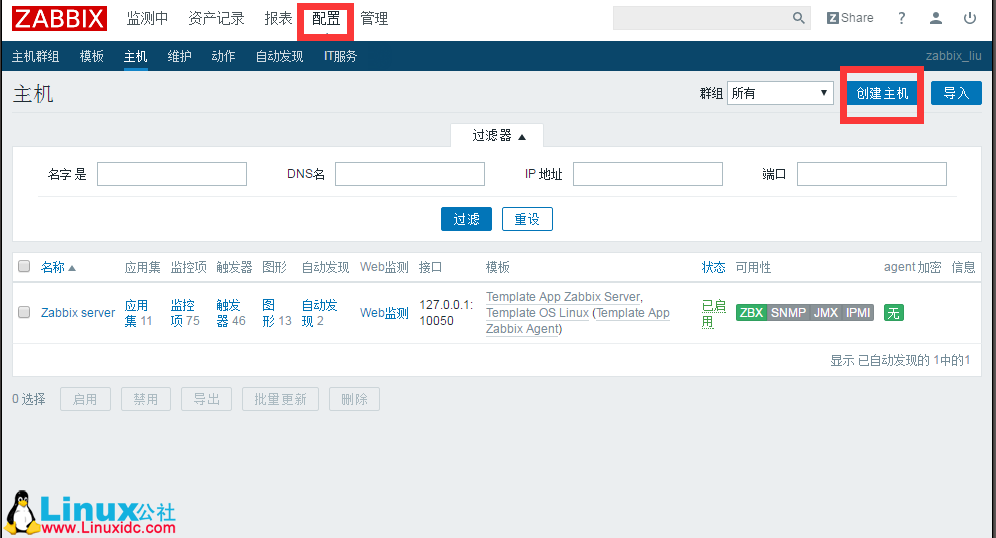This screenshot has height=538, width=996.
Task: Switch to the 主机 submenu
Action: pyautogui.click(x=135, y=56)
